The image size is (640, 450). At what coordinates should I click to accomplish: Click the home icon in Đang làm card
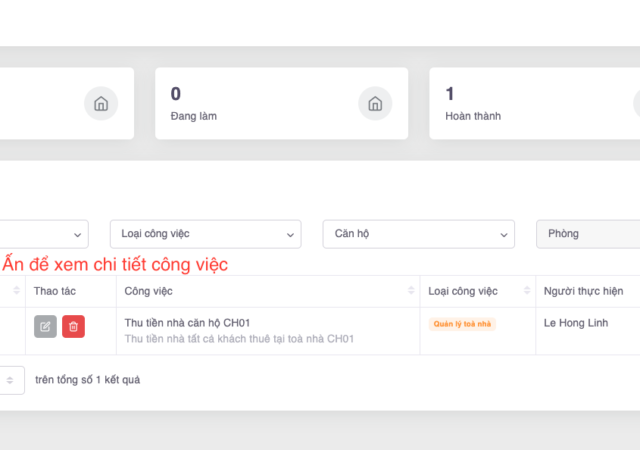374,103
